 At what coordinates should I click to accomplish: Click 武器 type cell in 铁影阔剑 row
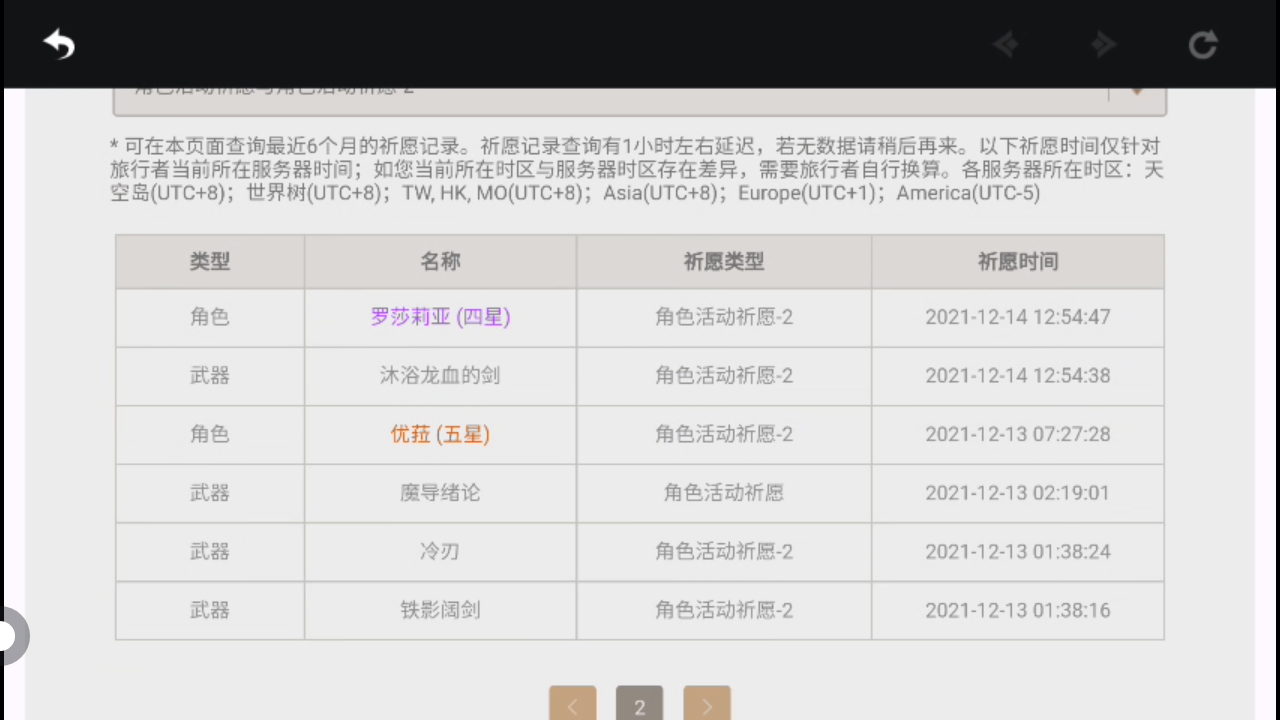point(210,610)
